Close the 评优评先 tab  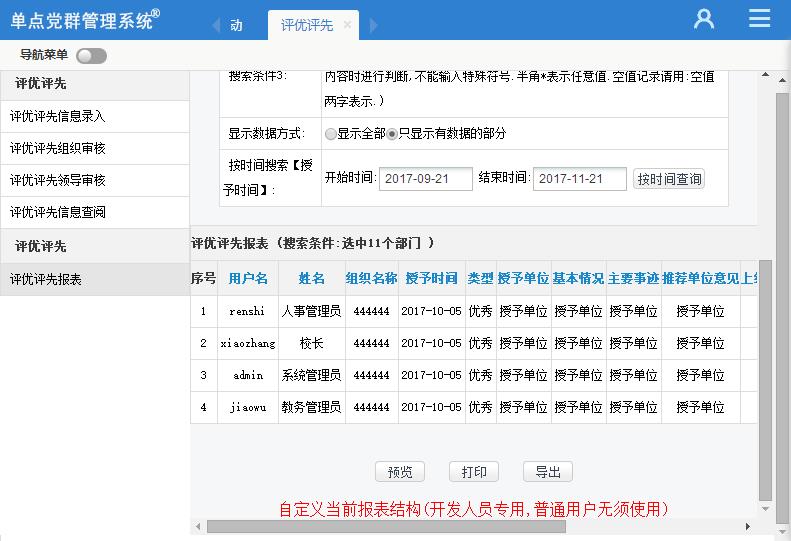point(347,24)
